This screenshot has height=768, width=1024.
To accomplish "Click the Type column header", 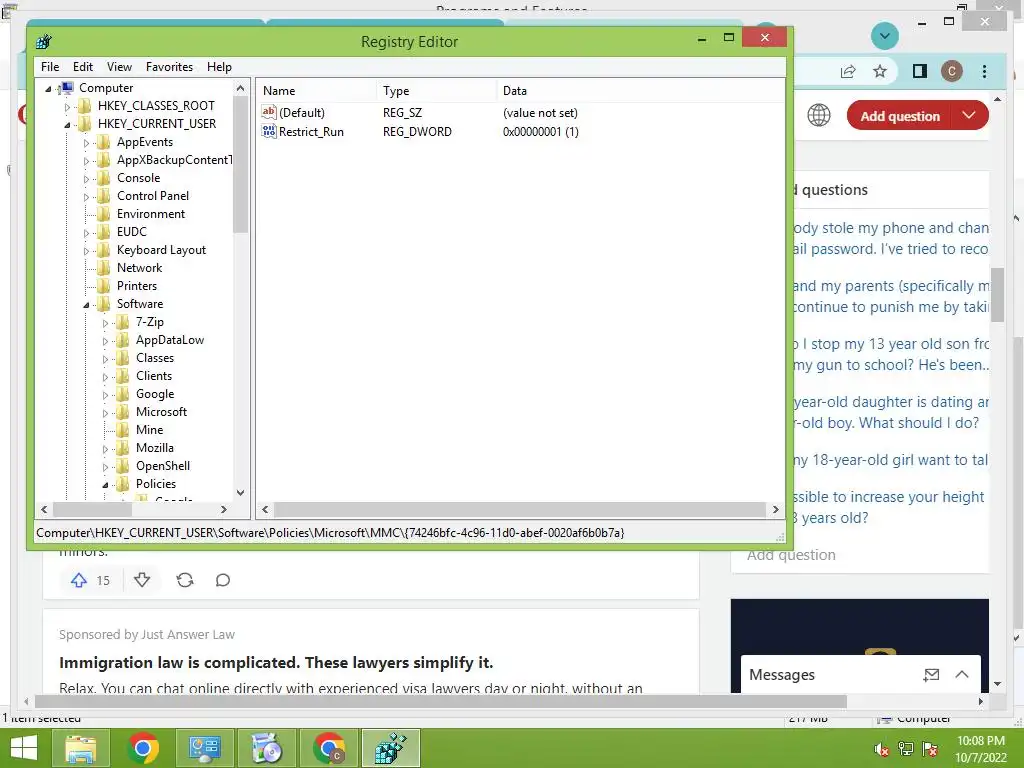I will coord(436,91).
